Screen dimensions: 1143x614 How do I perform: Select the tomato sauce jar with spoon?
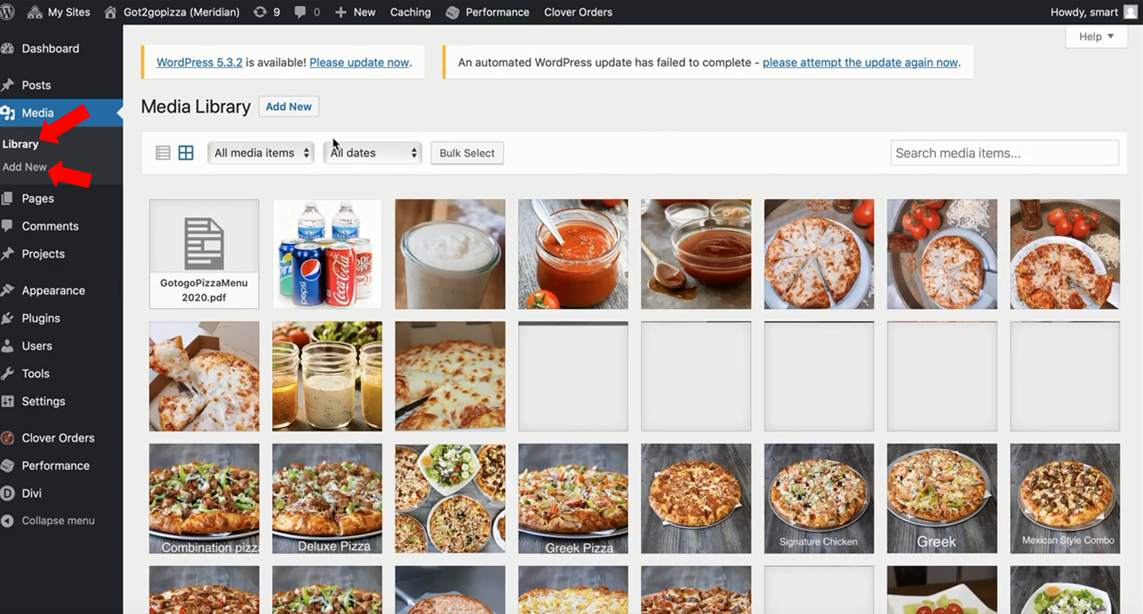(x=573, y=254)
